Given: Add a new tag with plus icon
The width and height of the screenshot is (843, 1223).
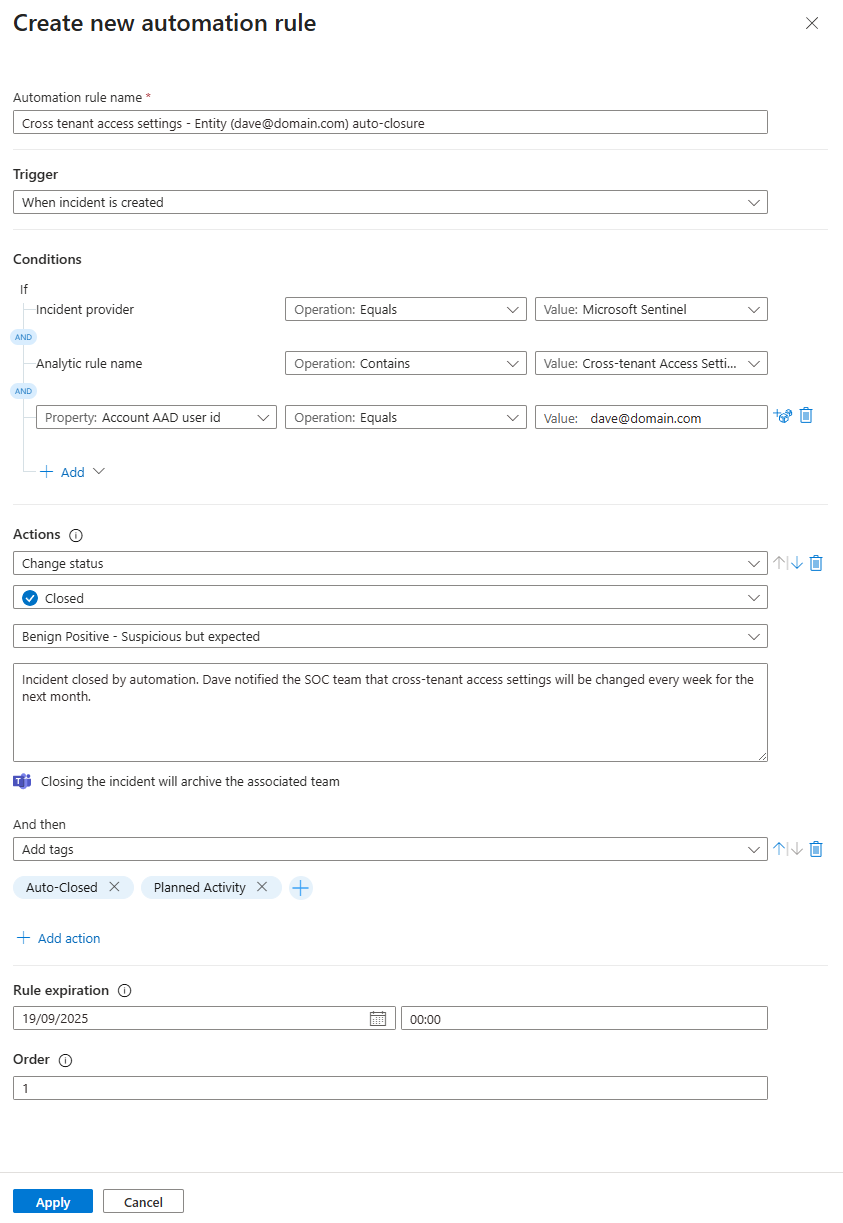Looking at the screenshot, I should pos(301,888).
